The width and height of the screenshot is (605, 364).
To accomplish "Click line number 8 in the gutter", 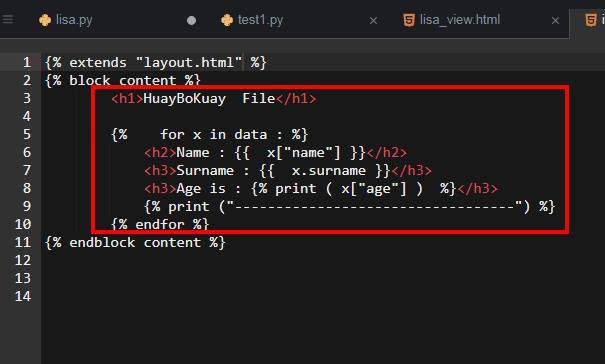I will [27, 188].
